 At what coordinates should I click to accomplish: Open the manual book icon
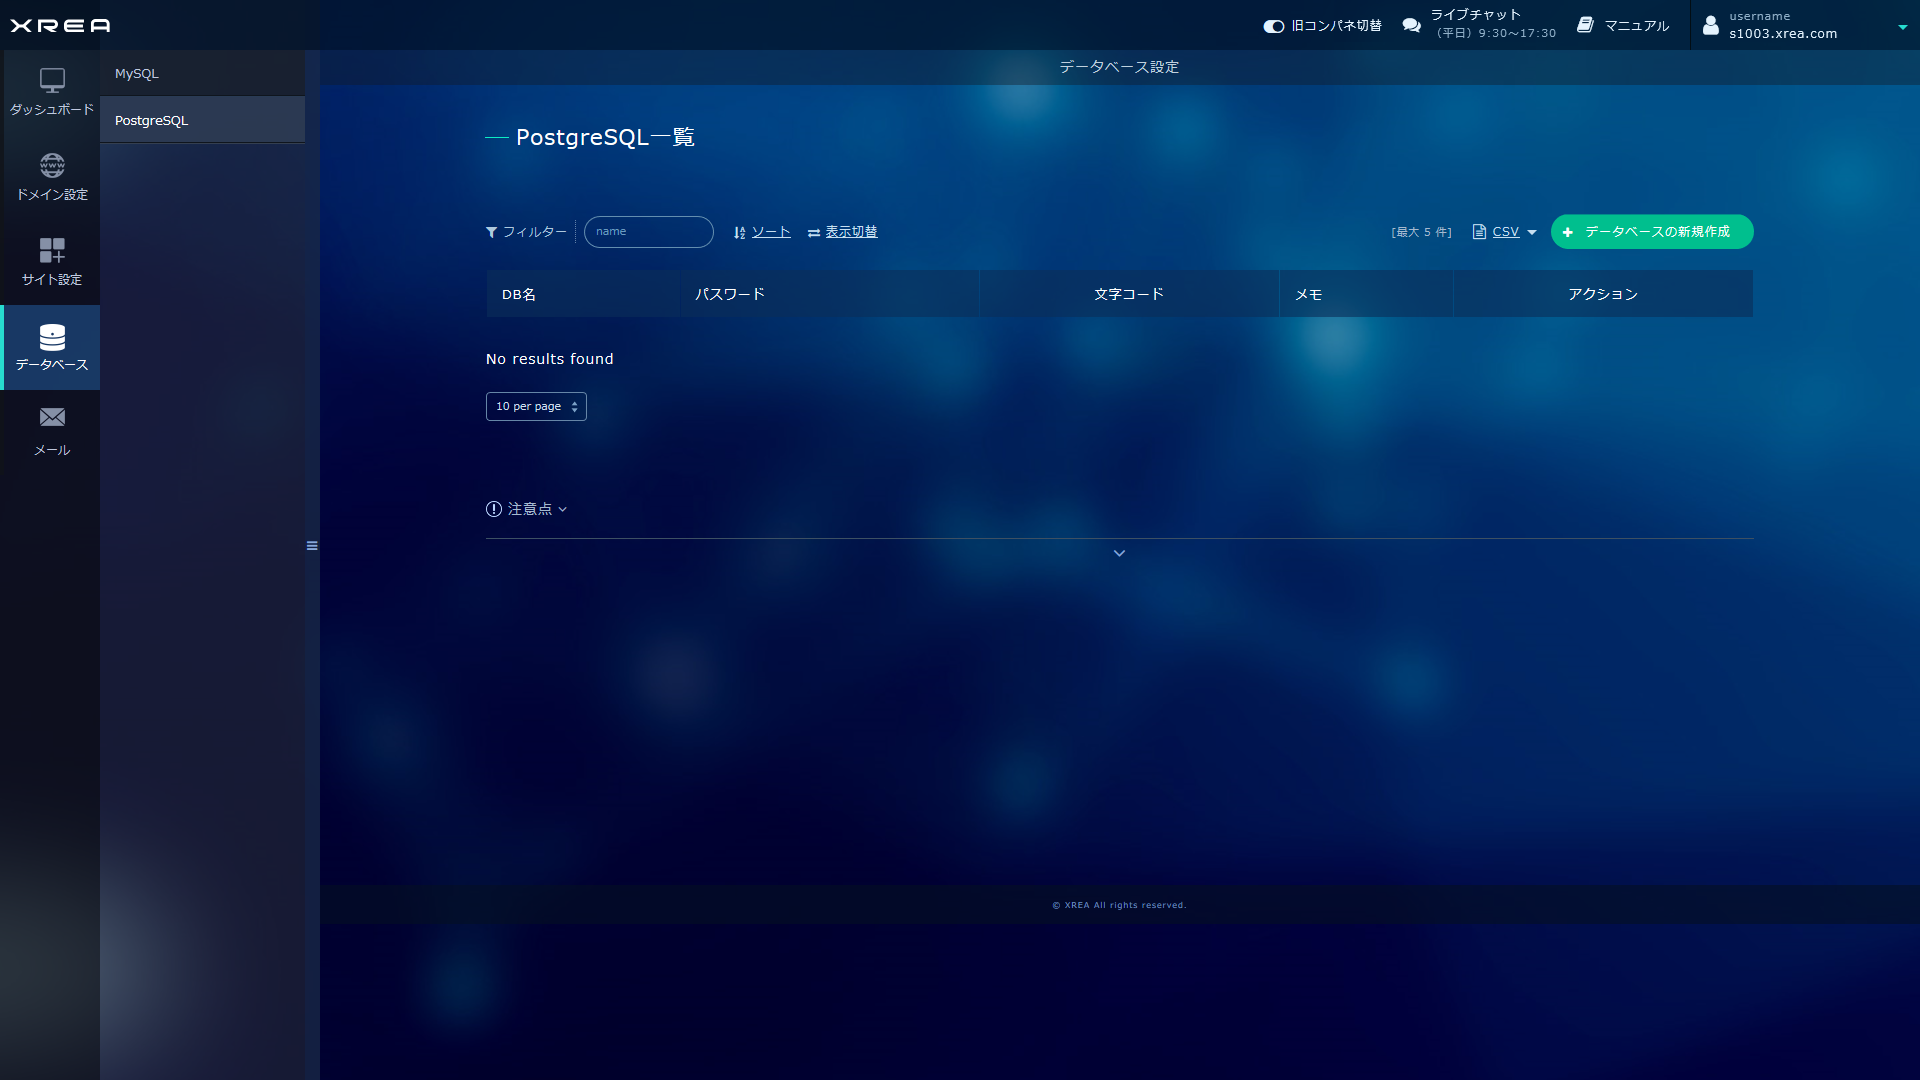point(1585,25)
